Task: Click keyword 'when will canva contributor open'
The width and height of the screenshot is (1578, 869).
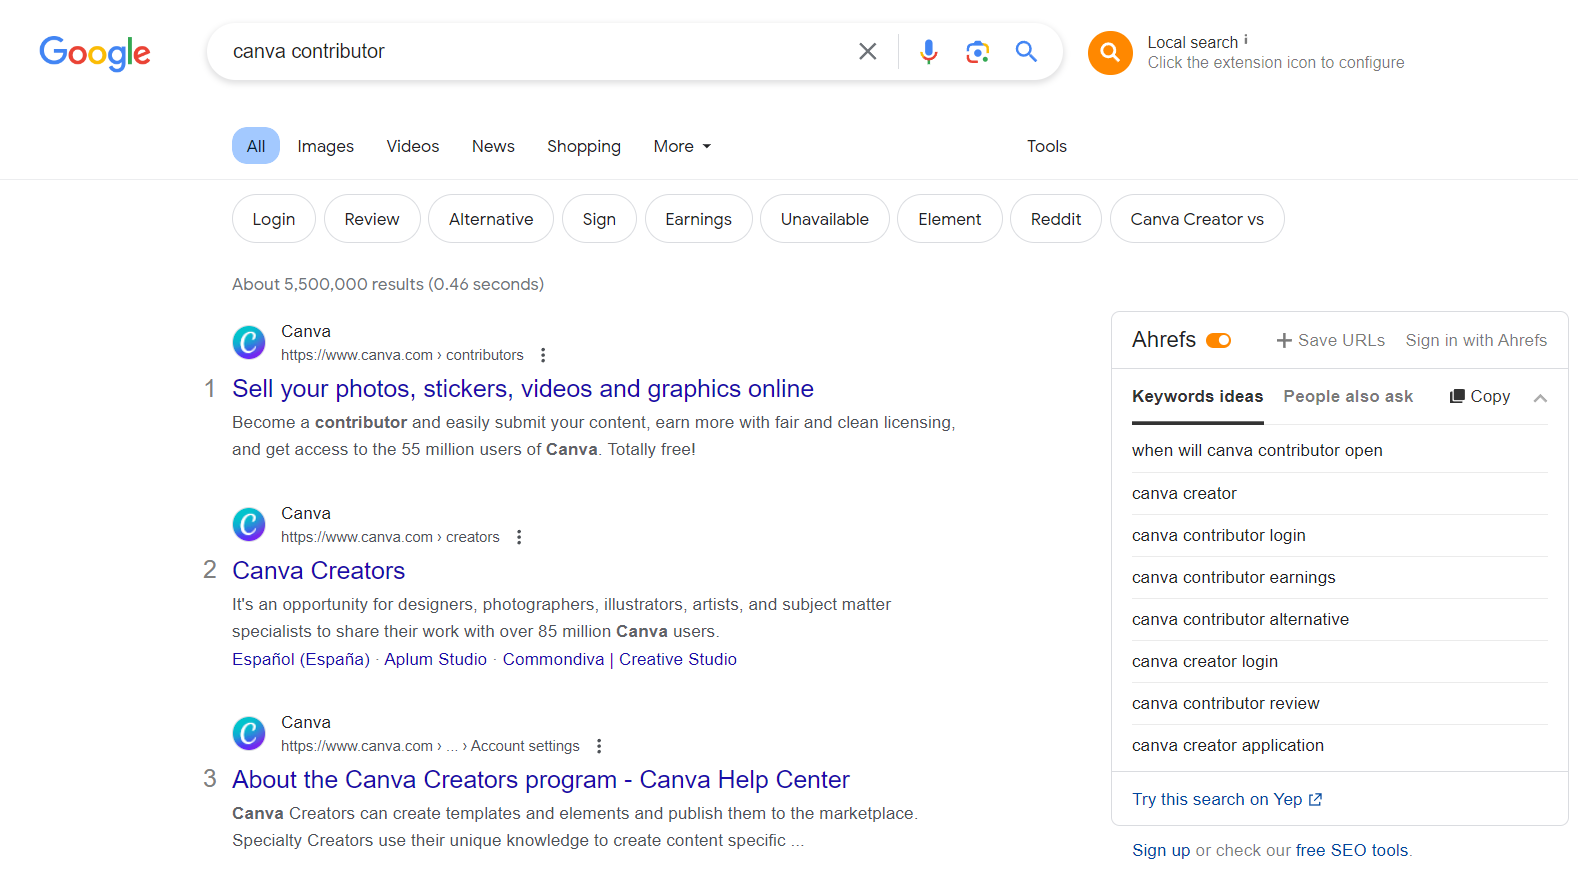Action: 1257,450
